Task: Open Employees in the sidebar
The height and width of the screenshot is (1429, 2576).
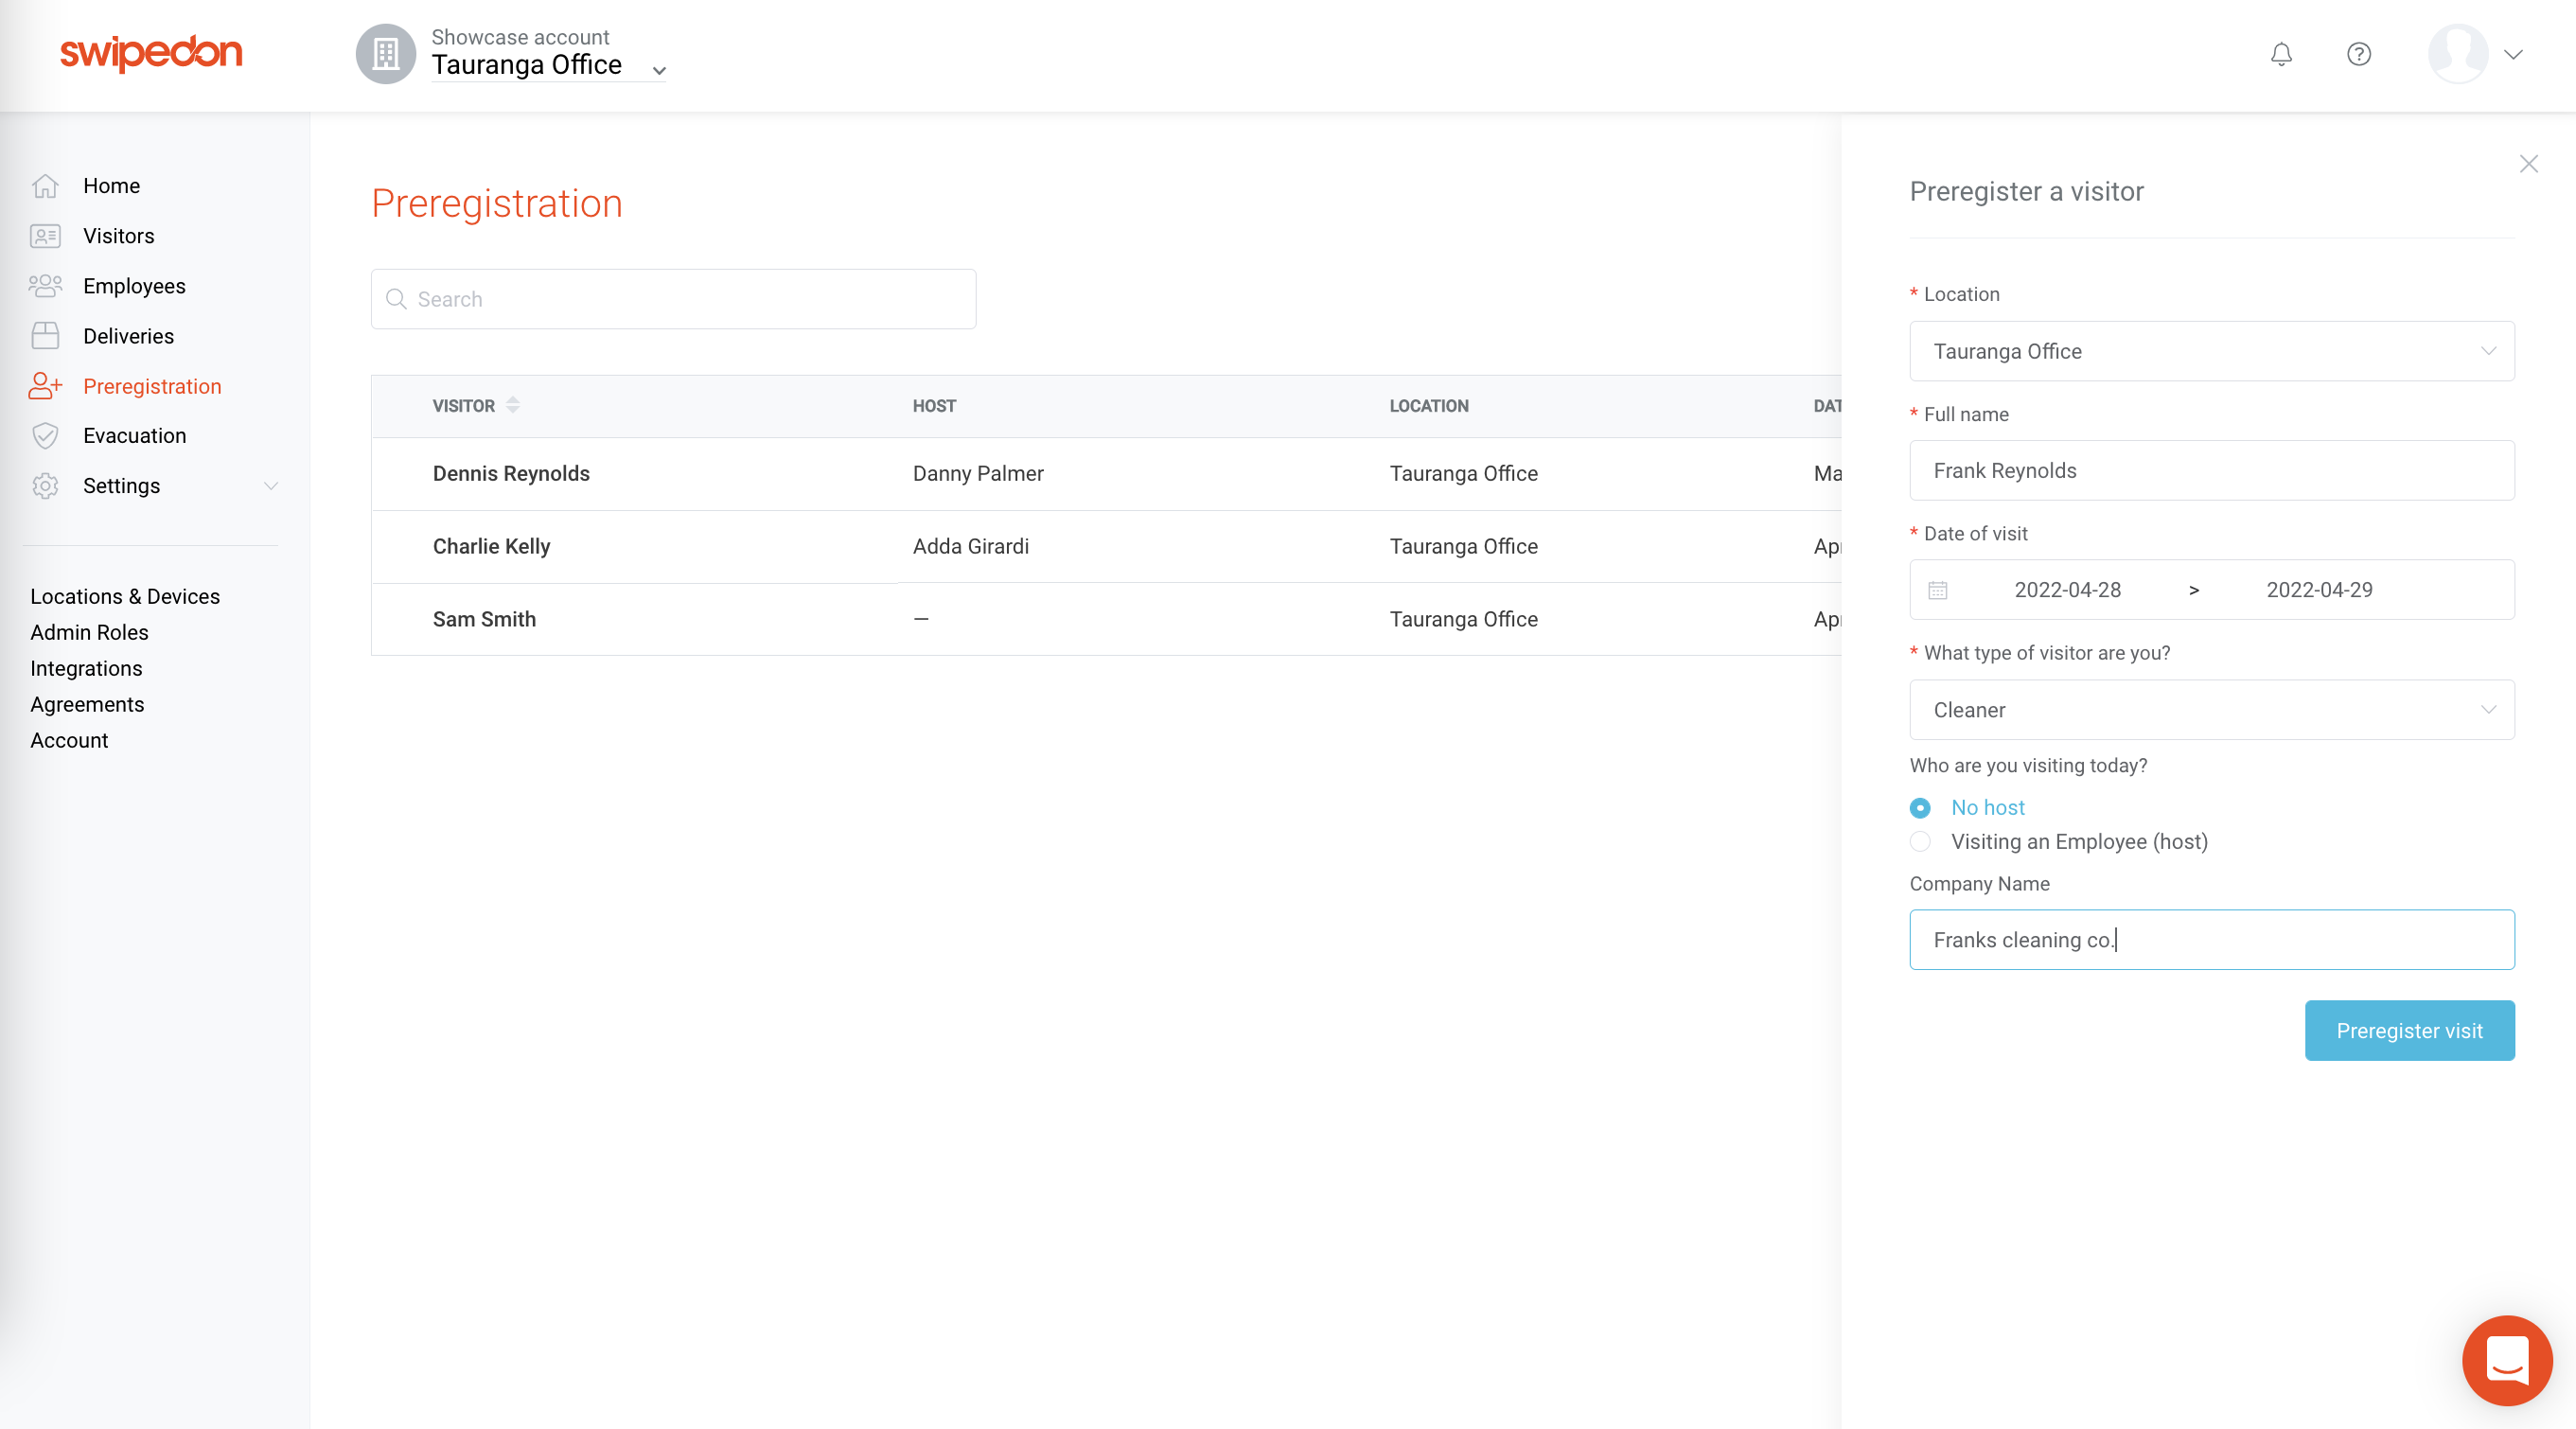Action: (x=134, y=286)
